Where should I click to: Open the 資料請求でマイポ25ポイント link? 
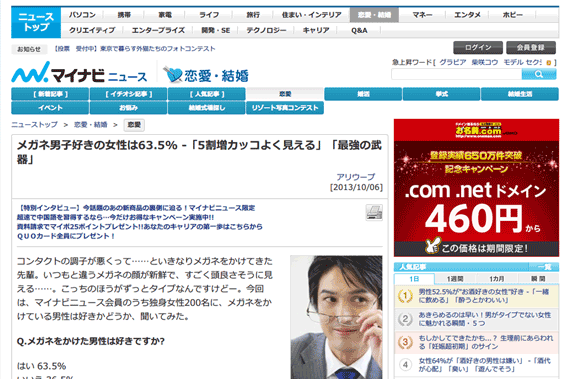coord(140,226)
